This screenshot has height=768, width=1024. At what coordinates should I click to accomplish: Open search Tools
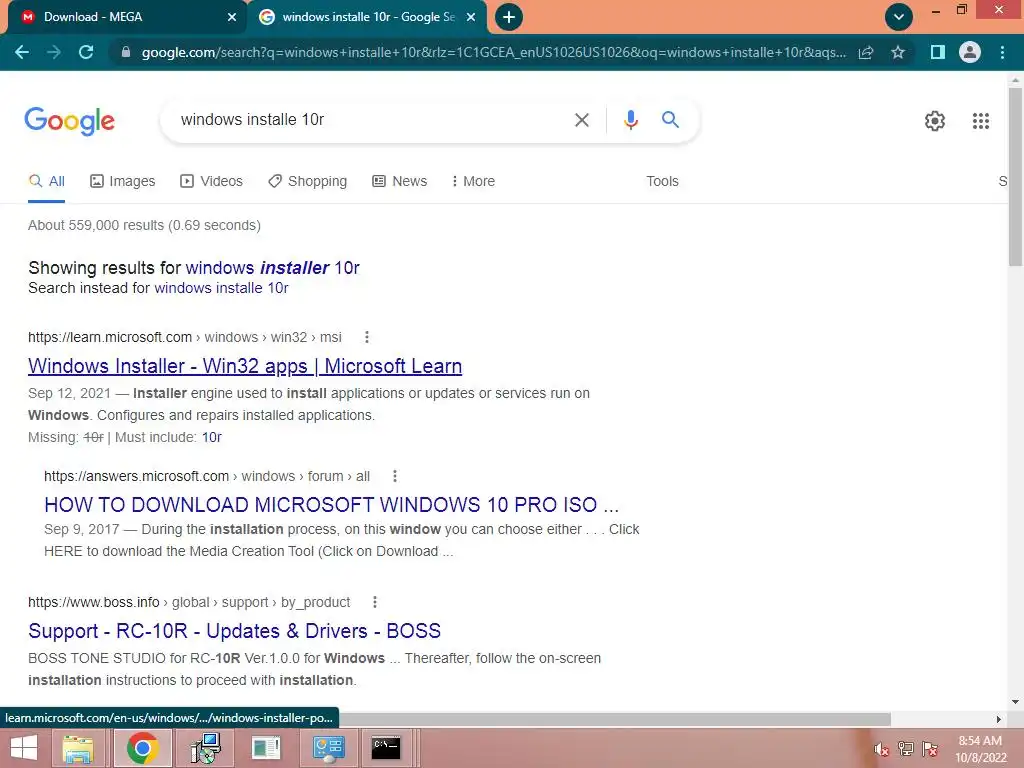tap(662, 181)
